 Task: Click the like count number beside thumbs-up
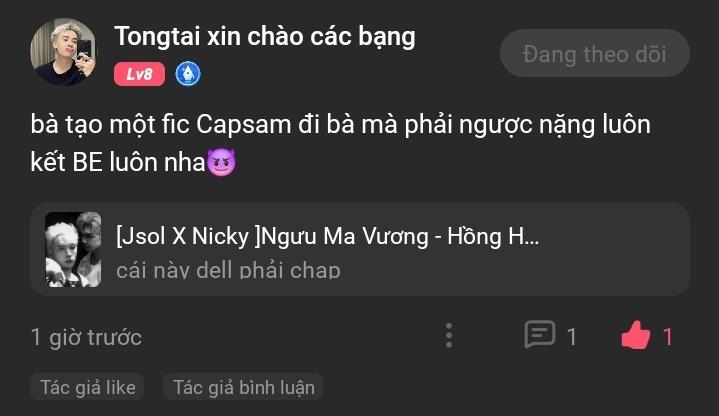[x=668, y=337]
